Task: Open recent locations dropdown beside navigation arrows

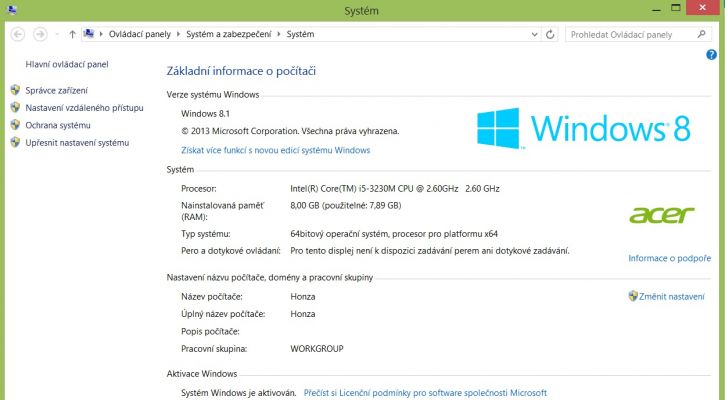Action: coord(57,34)
